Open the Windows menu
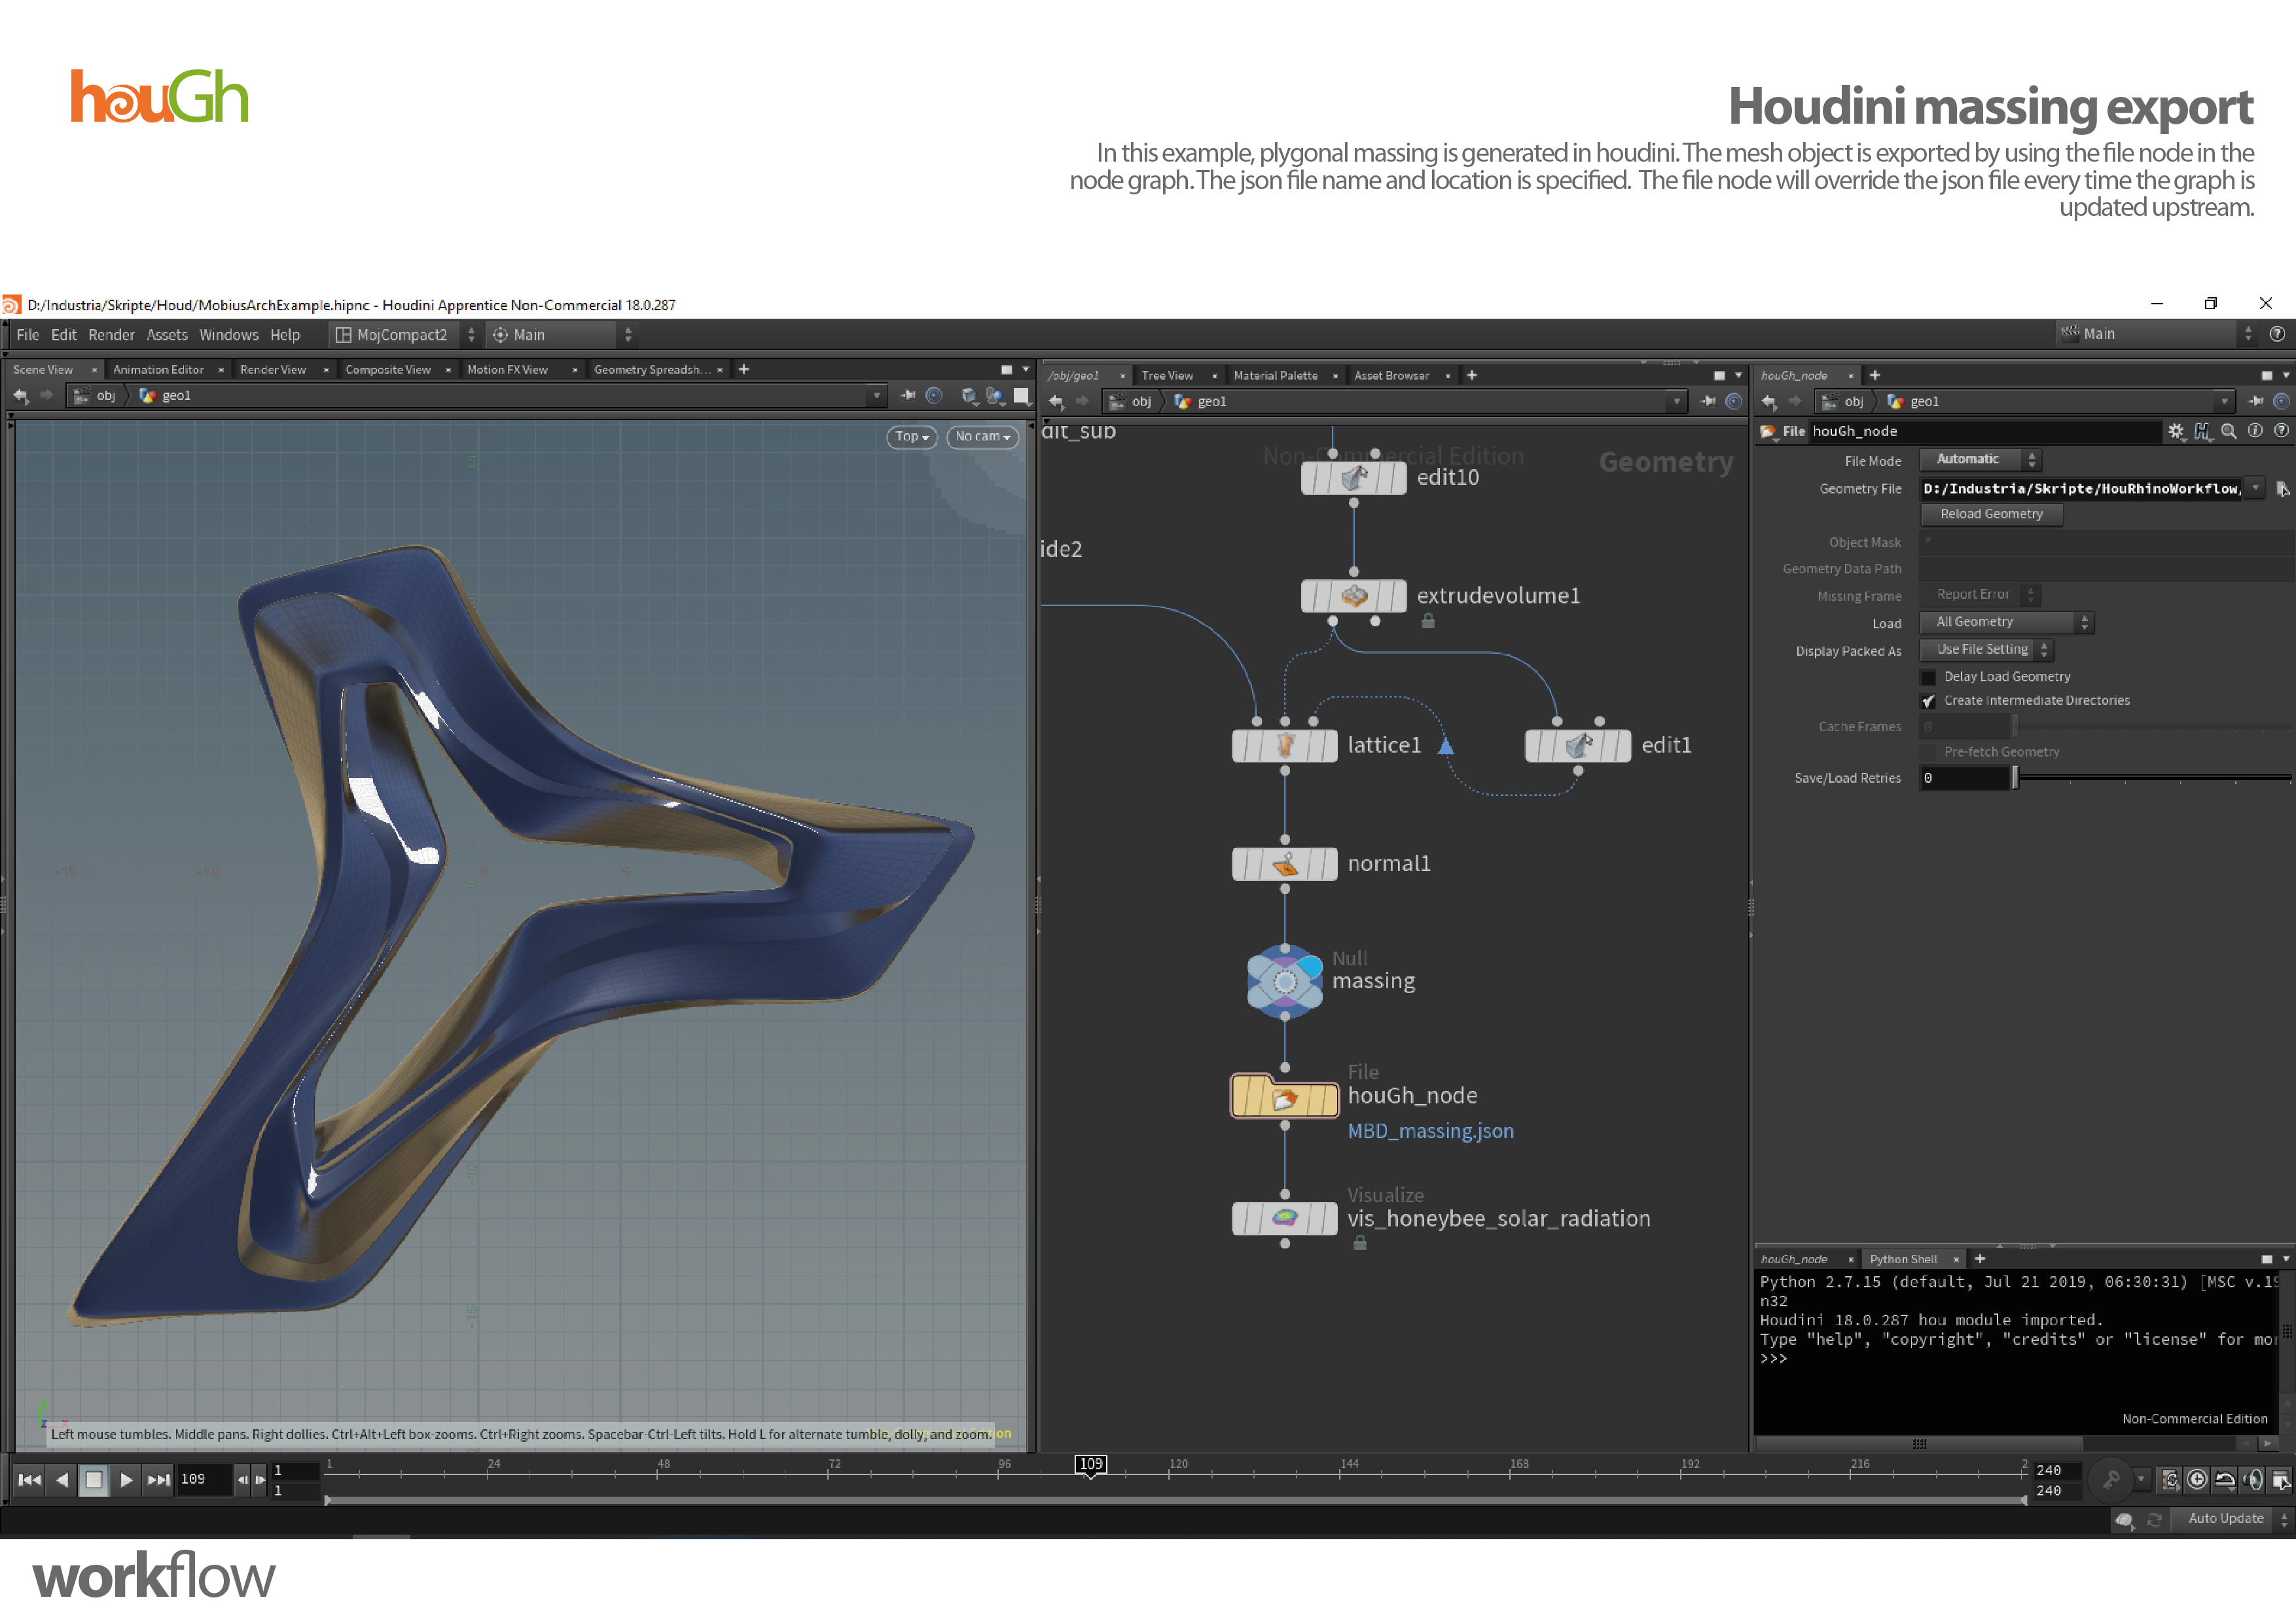2296x1623 pixels. pos(228,335)
